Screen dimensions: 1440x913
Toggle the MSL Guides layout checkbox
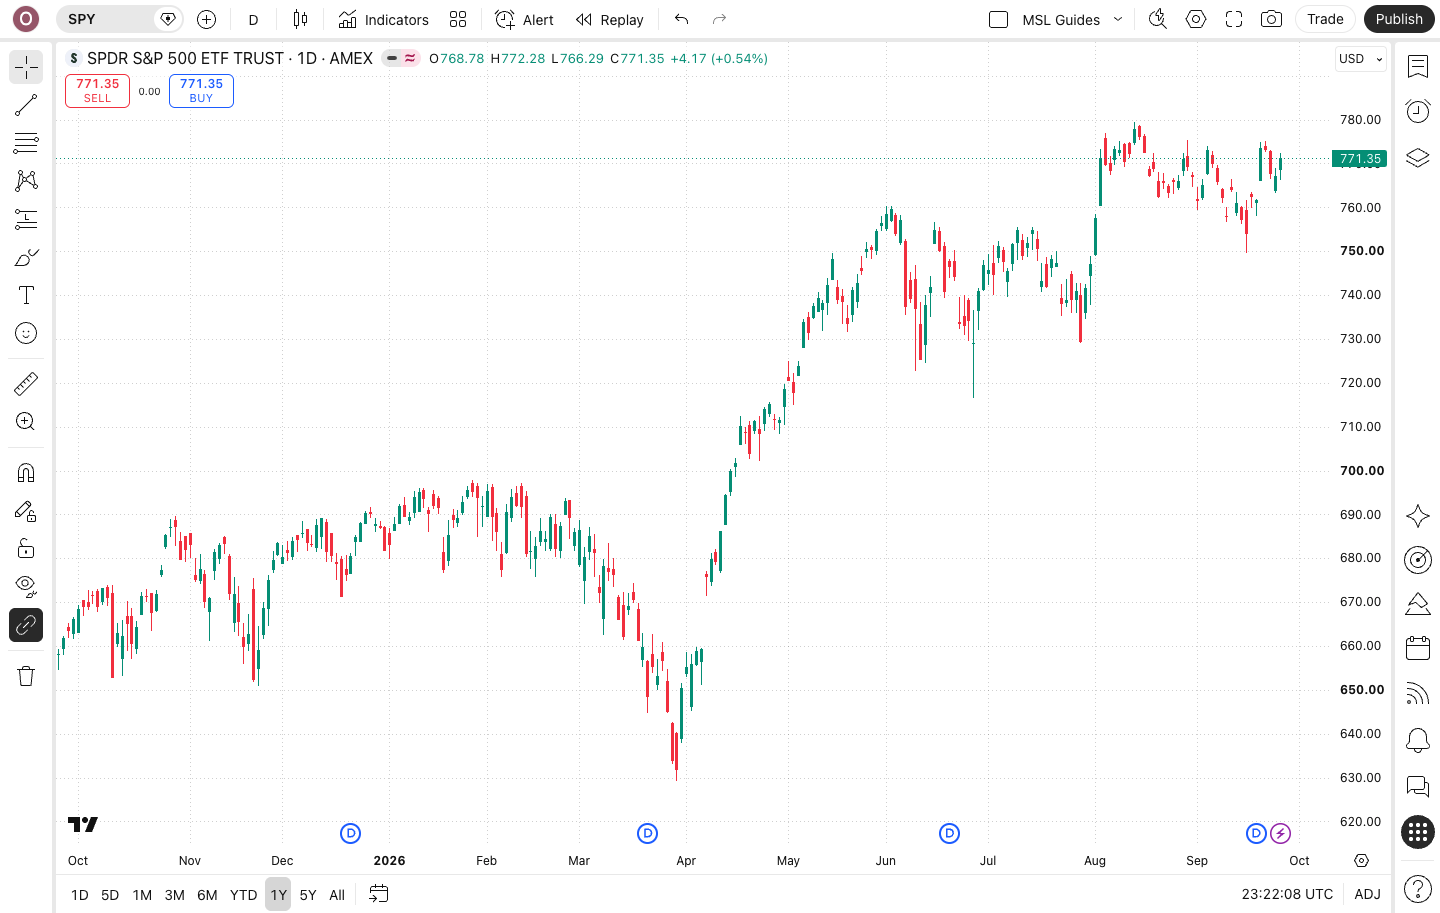point(998,19)
